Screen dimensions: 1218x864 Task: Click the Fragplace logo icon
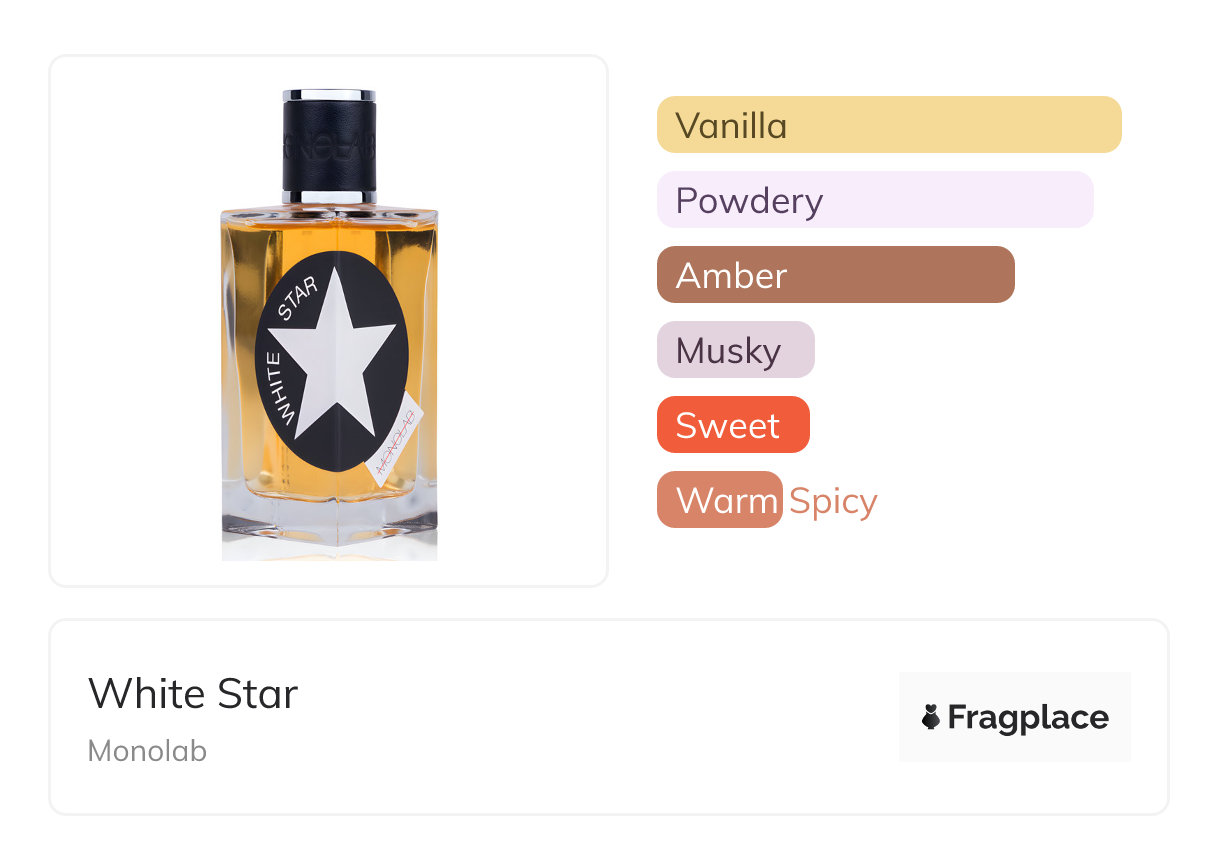point(931,717)
